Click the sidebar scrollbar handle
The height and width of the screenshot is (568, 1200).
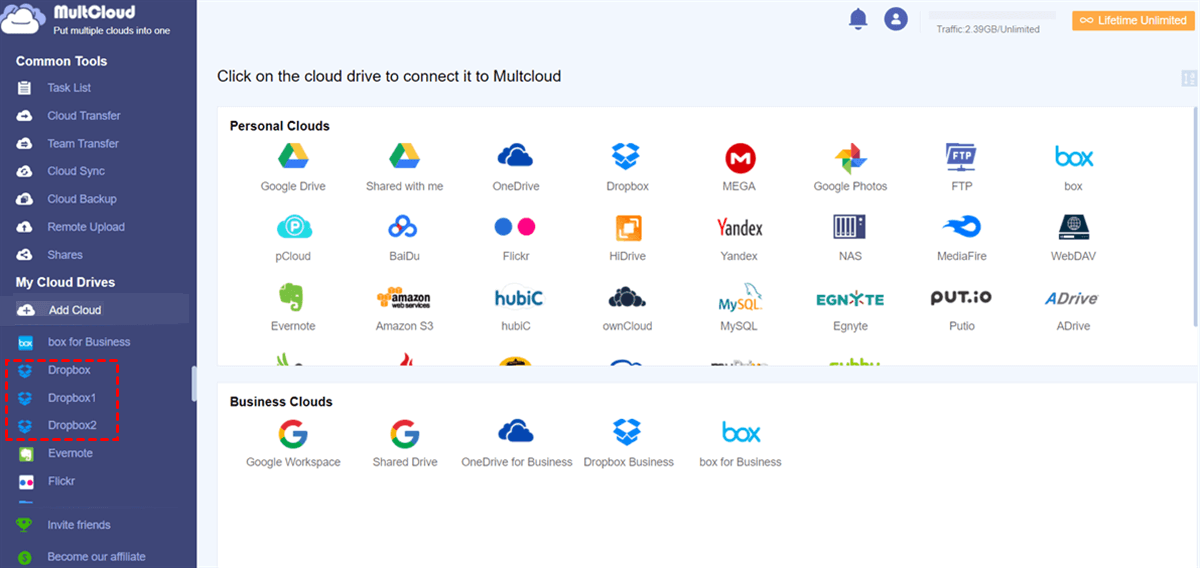[194, 384]
